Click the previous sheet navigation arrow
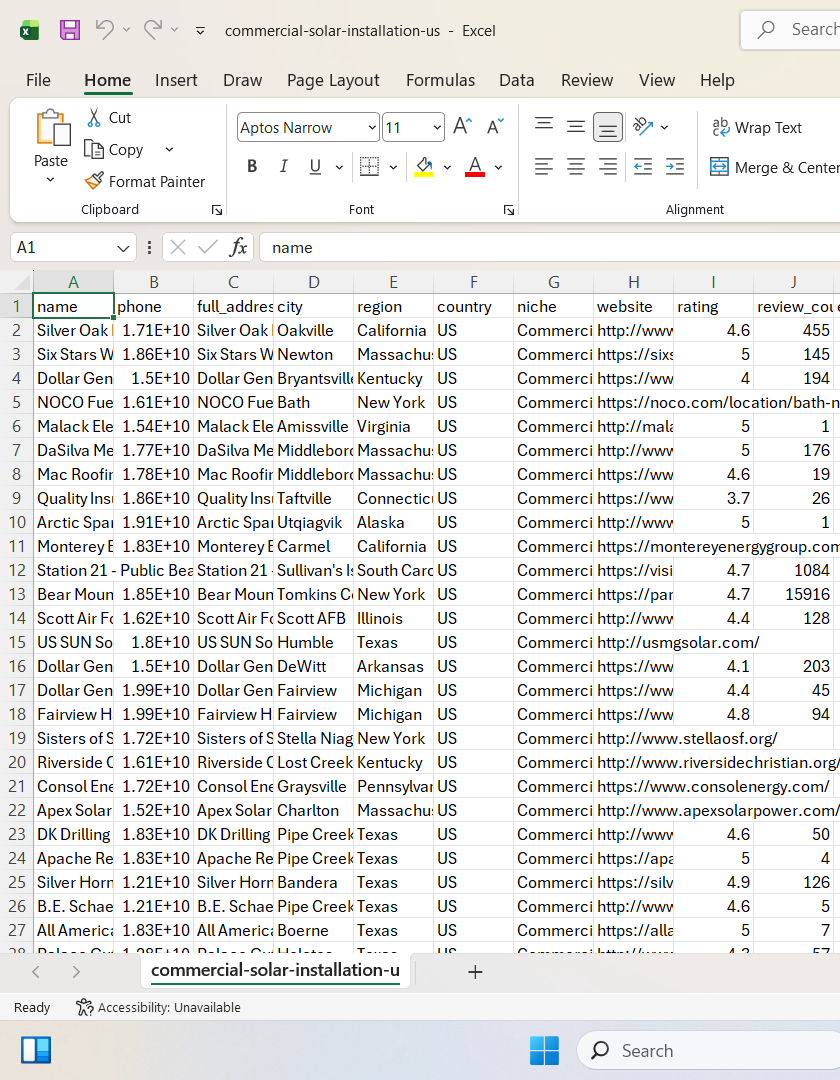Viewport: 840px width, 1080px height. 36,972
